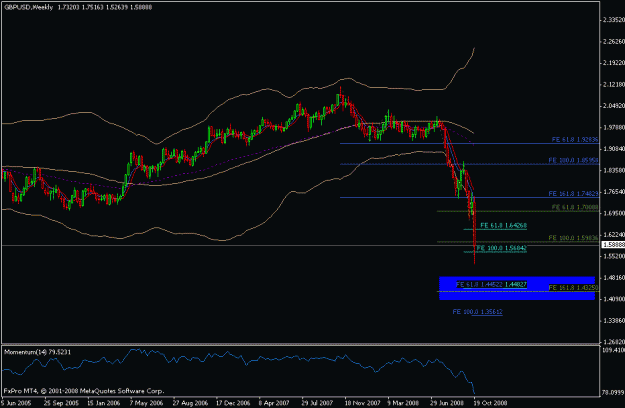Click the 19 Oct 2008 date label
Image resolution: width=625 pixels, height=408 pixels.
coord(490,403)
